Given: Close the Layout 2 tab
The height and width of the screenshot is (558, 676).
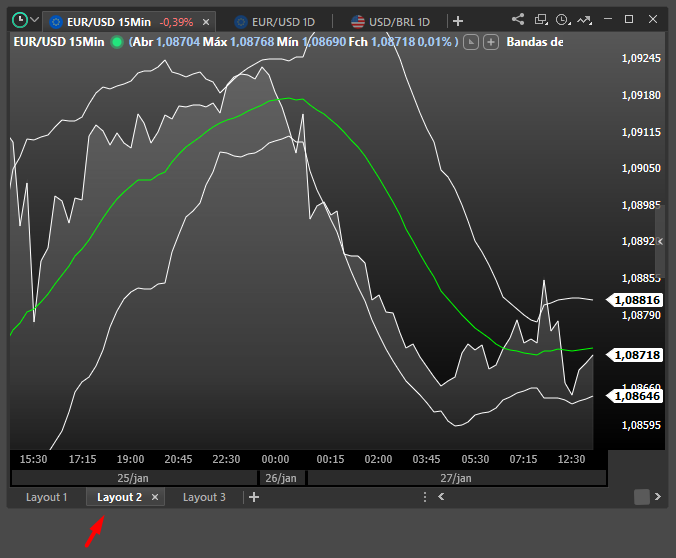Looking at the screenshot, I should [155, 497].
